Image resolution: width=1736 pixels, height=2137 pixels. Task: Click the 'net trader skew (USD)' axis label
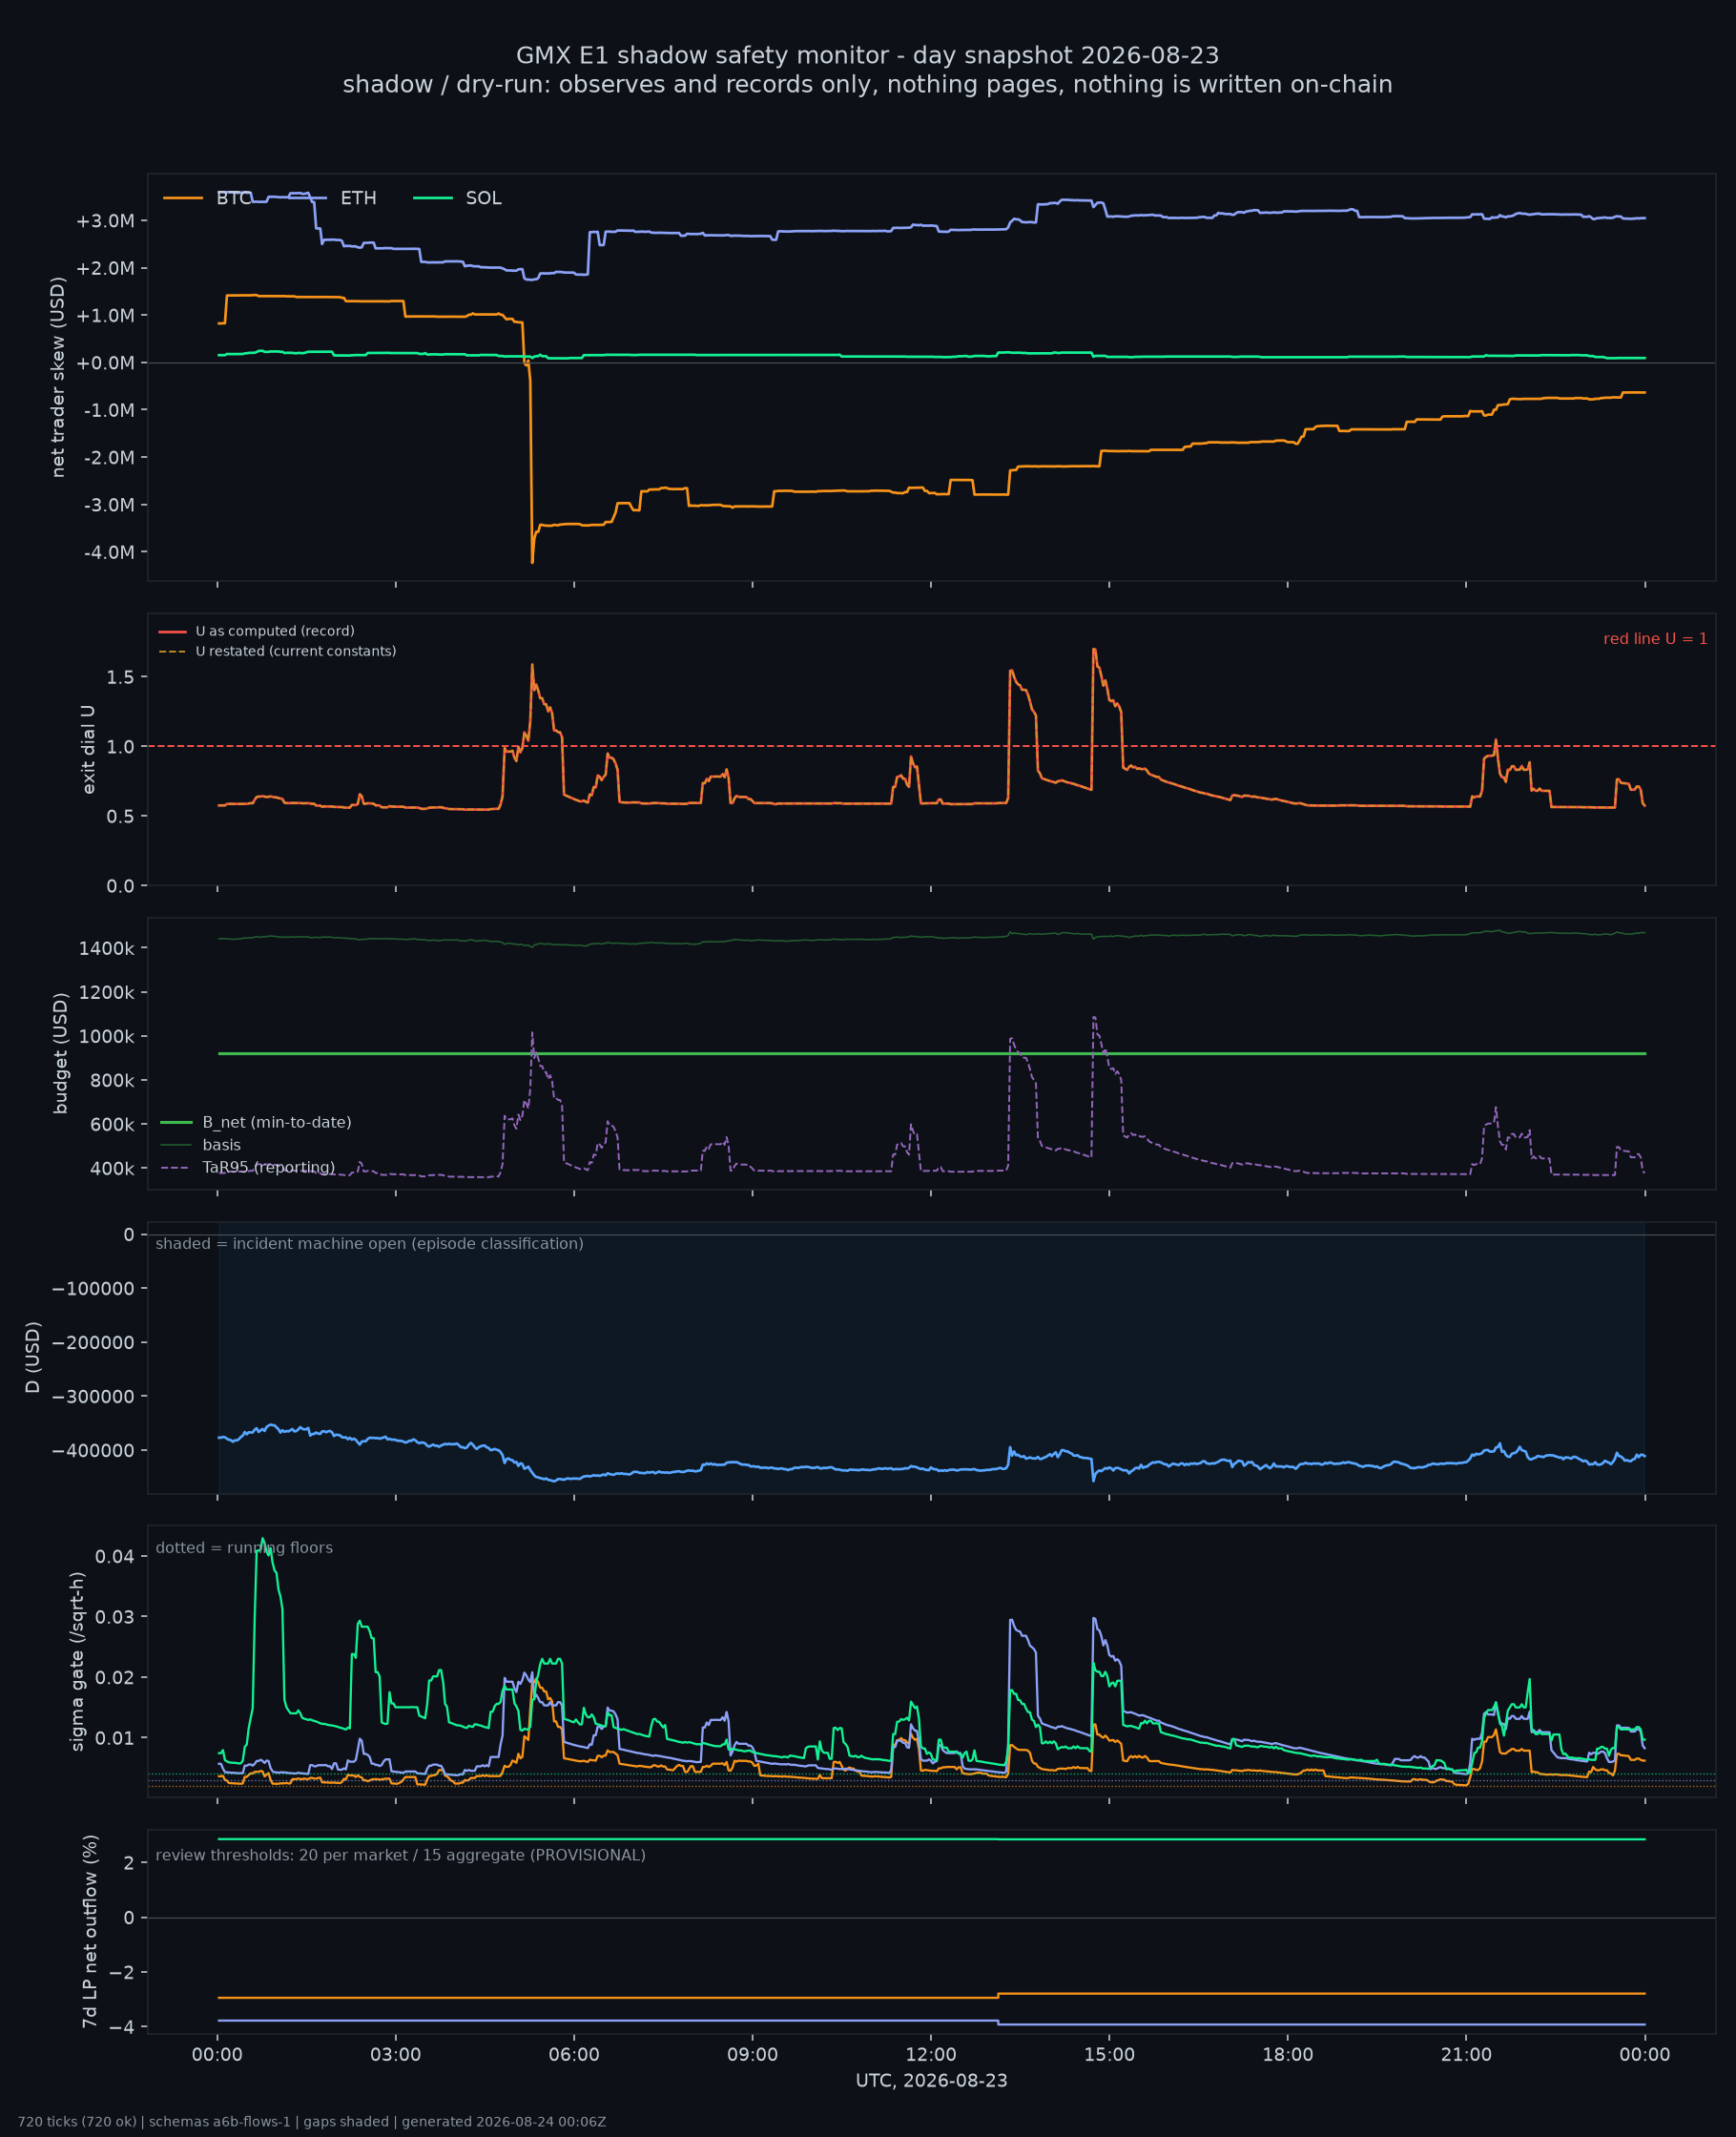coord(58,377)
